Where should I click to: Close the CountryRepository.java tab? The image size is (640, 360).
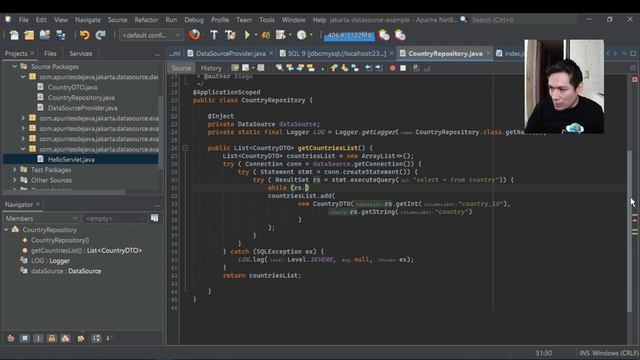488,53
